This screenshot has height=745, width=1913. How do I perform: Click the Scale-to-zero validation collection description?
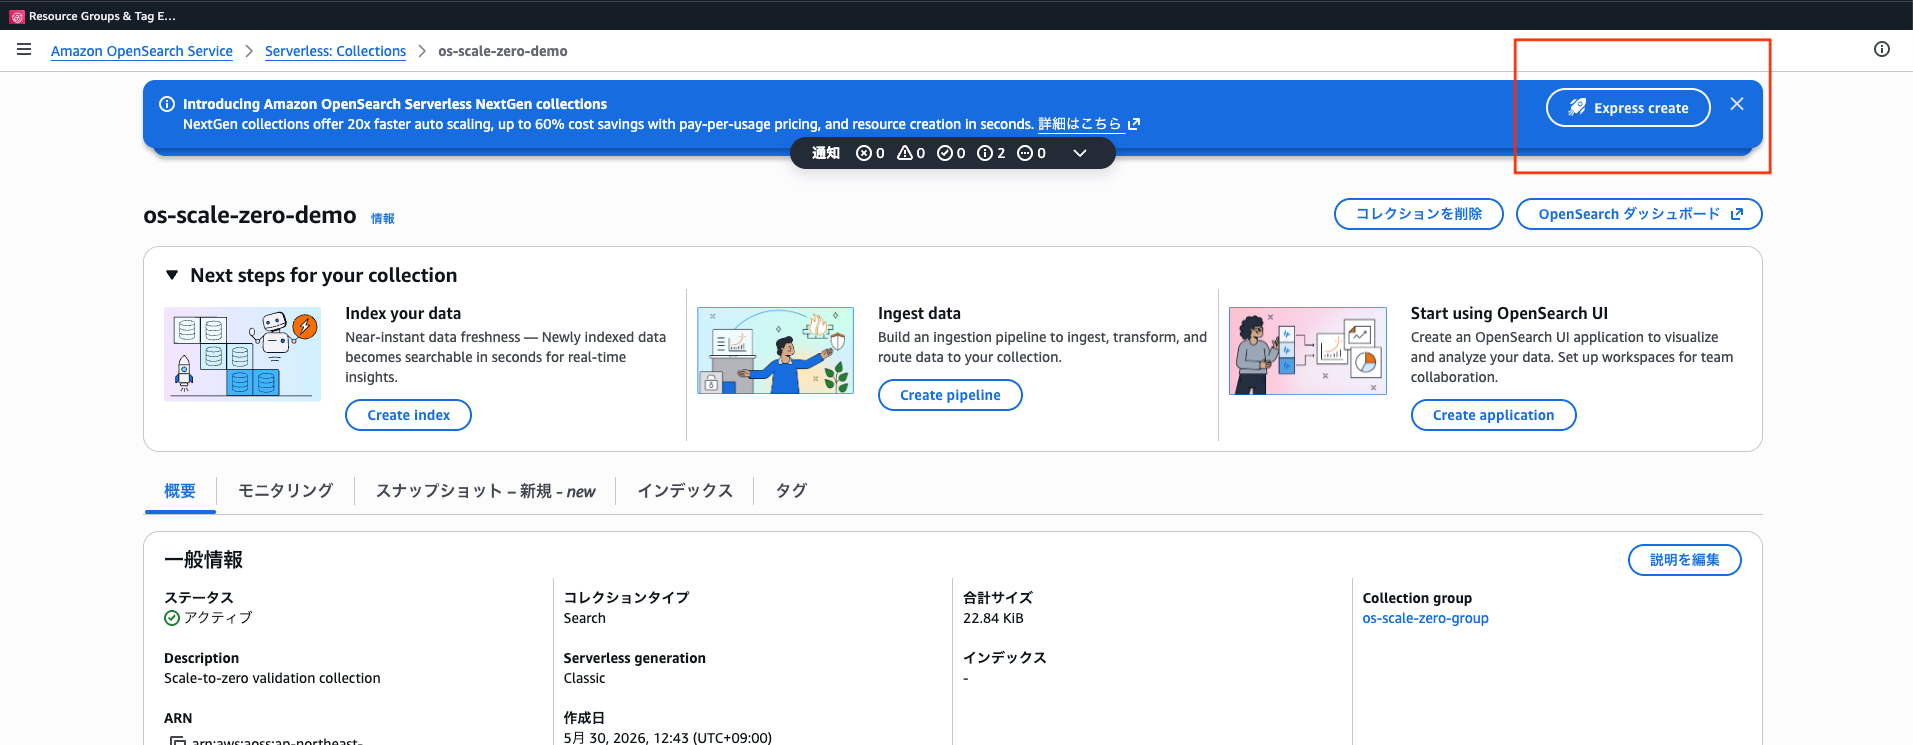pyautogui.click(x=272, y=678)
